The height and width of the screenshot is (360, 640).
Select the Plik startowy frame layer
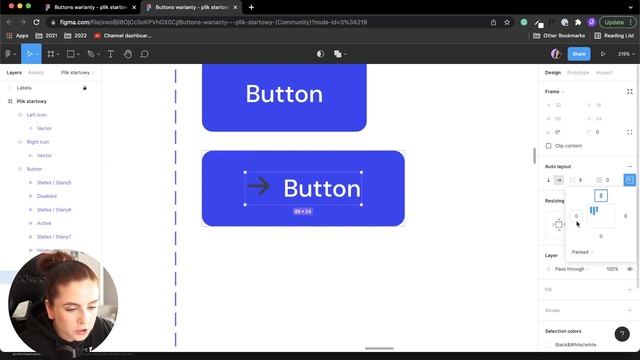point(31,101)
